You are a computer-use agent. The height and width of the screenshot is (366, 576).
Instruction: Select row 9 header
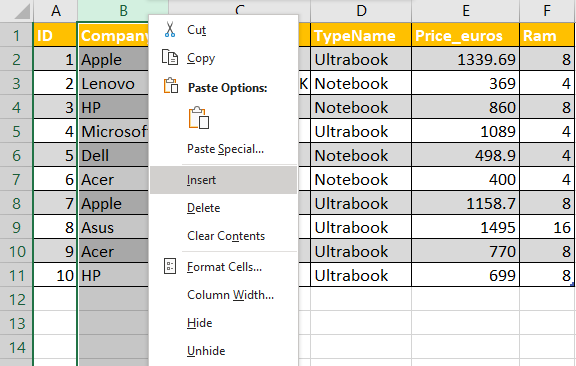(17, 227)
